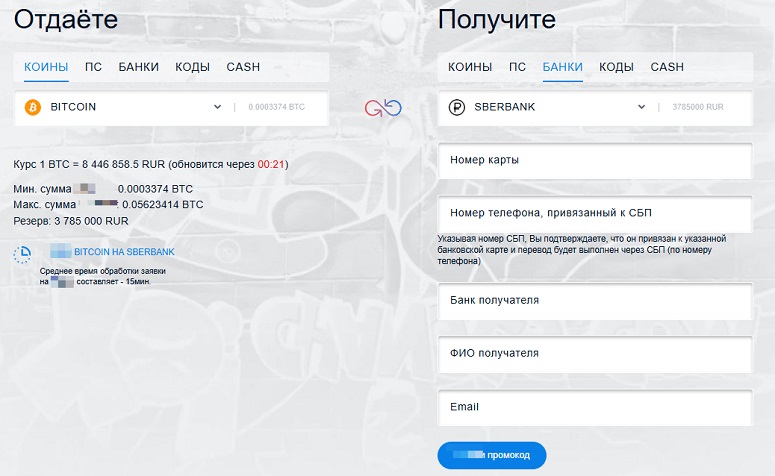775x476 pixels.
Task: Expand the BITCOIN currency dropdown
Action: tap(217, 107)
